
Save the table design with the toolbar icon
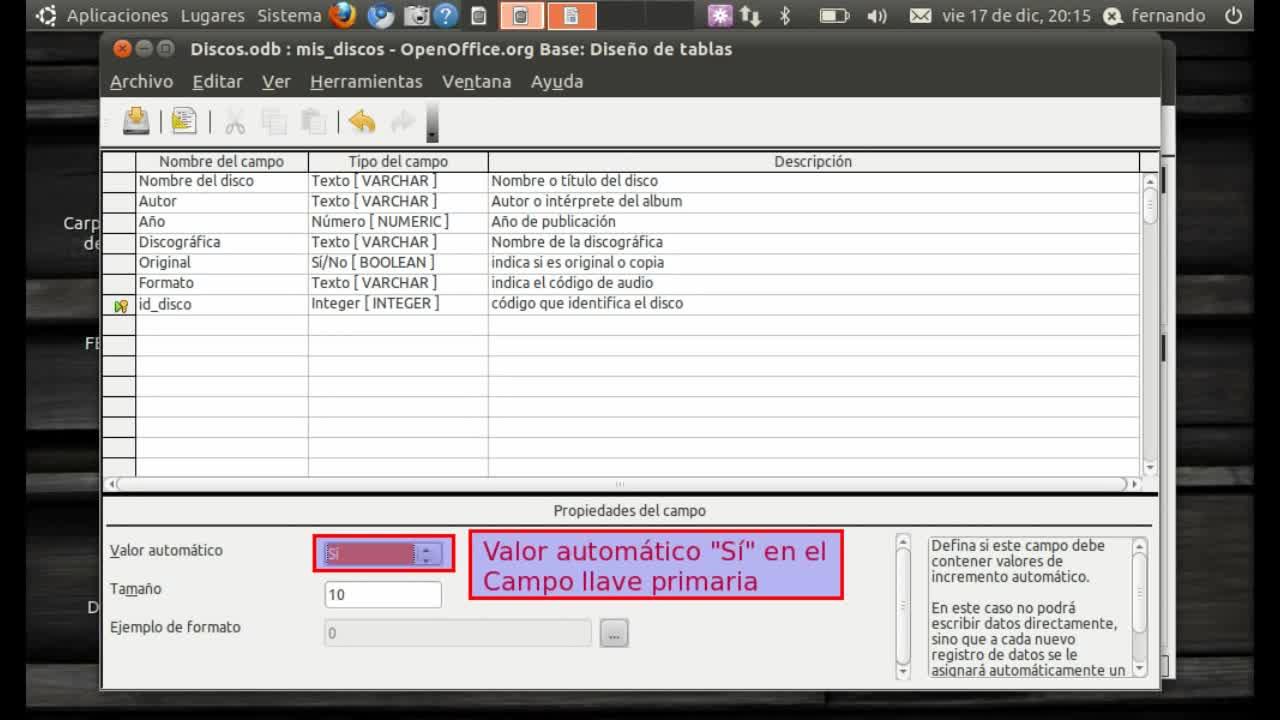[136, 121]
